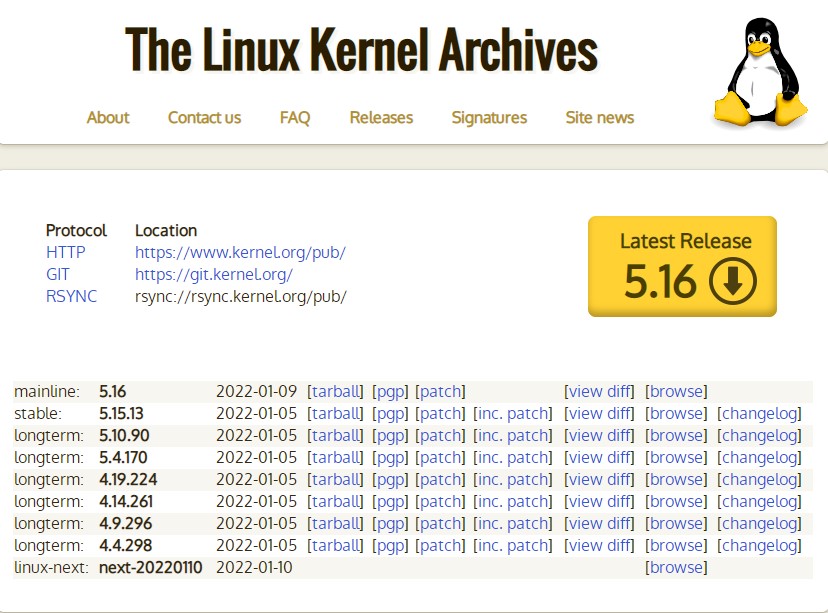Navigate to the FAQ section
Viewport: 828px width, 613px height.
click(x=294, y=118)
